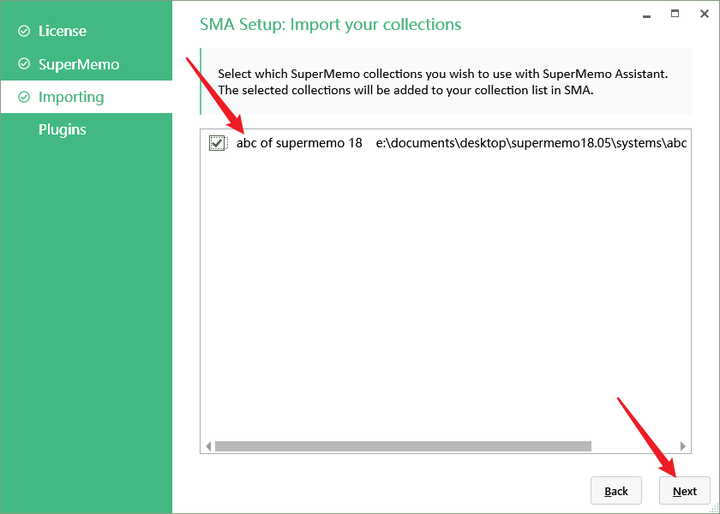This screenshot has width=720, height=514.
Task: Close the SMA Setup window
Action: coord(702,14)
